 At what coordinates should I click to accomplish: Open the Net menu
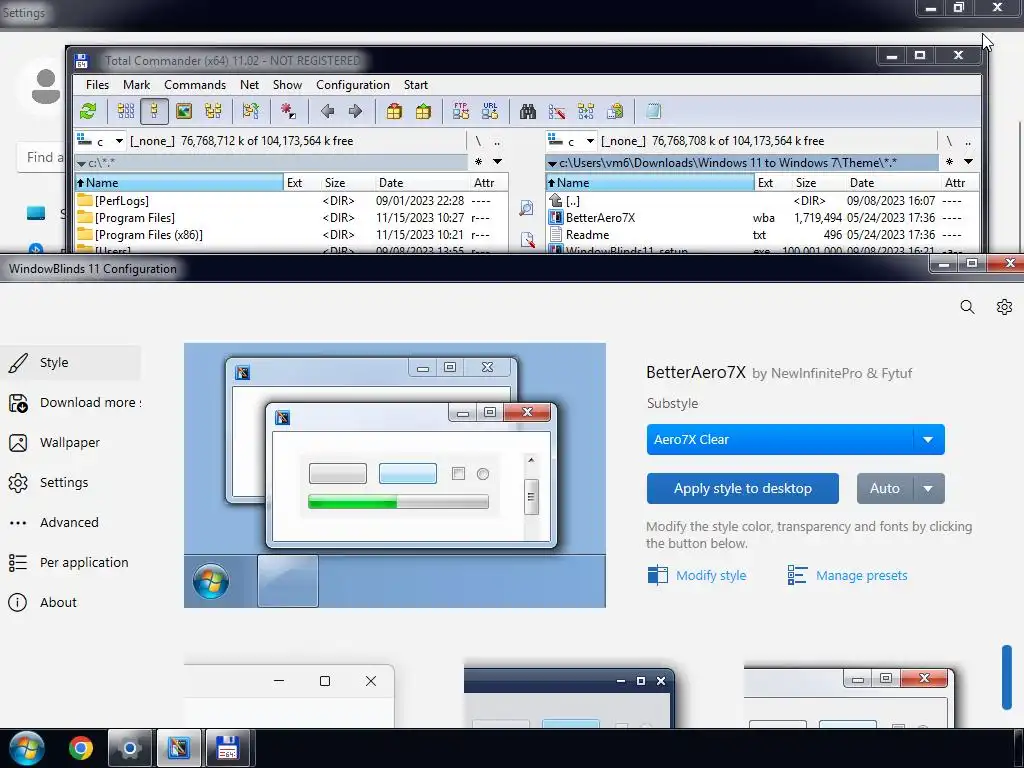point(249,85)
